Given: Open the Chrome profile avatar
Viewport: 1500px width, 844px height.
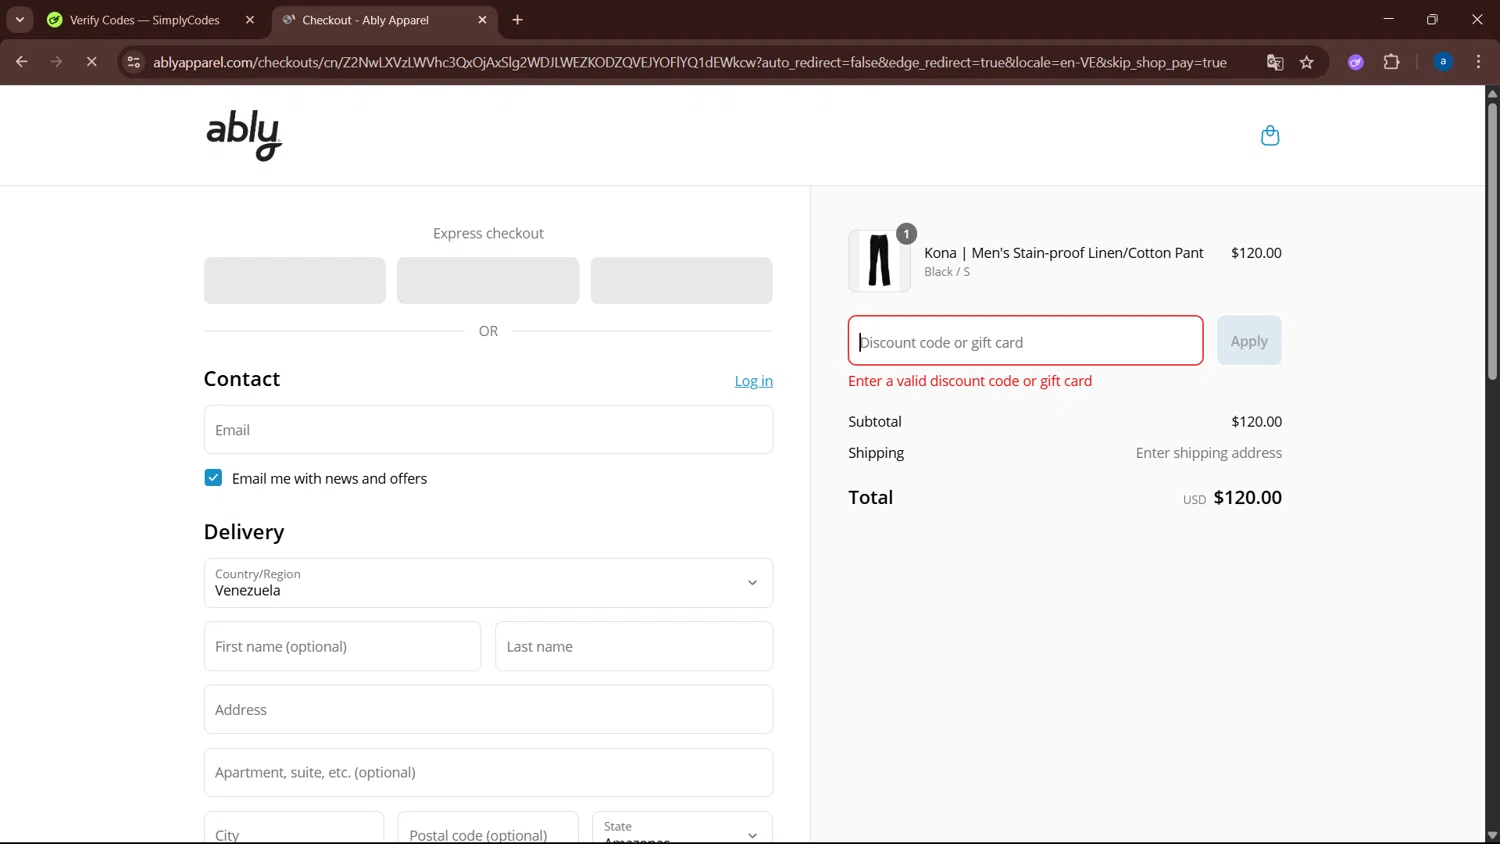Looking at the screenshot, I should [1443, 62].
